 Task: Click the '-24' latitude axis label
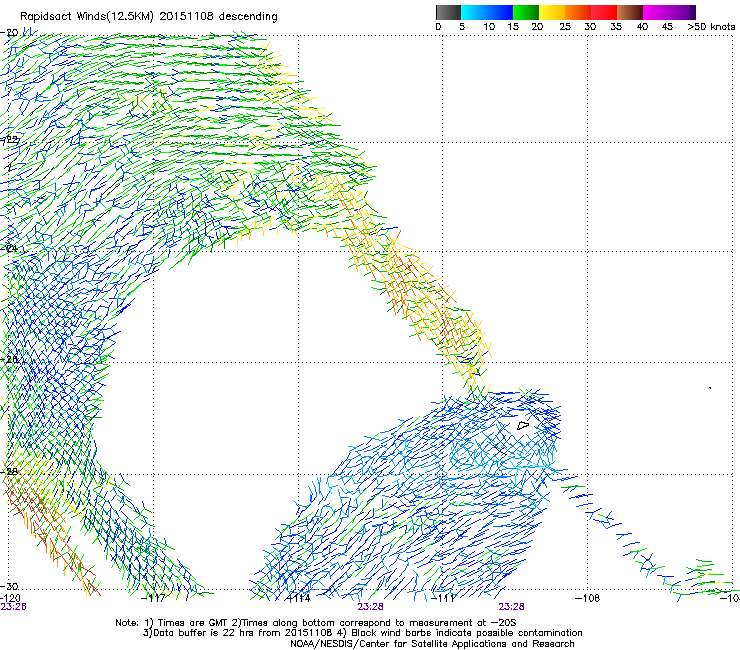click(9, 248)
